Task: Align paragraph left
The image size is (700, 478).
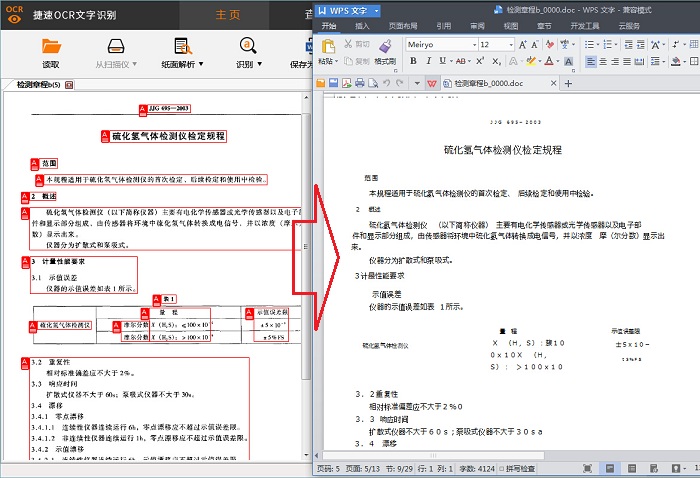Action: click(591, 61)
